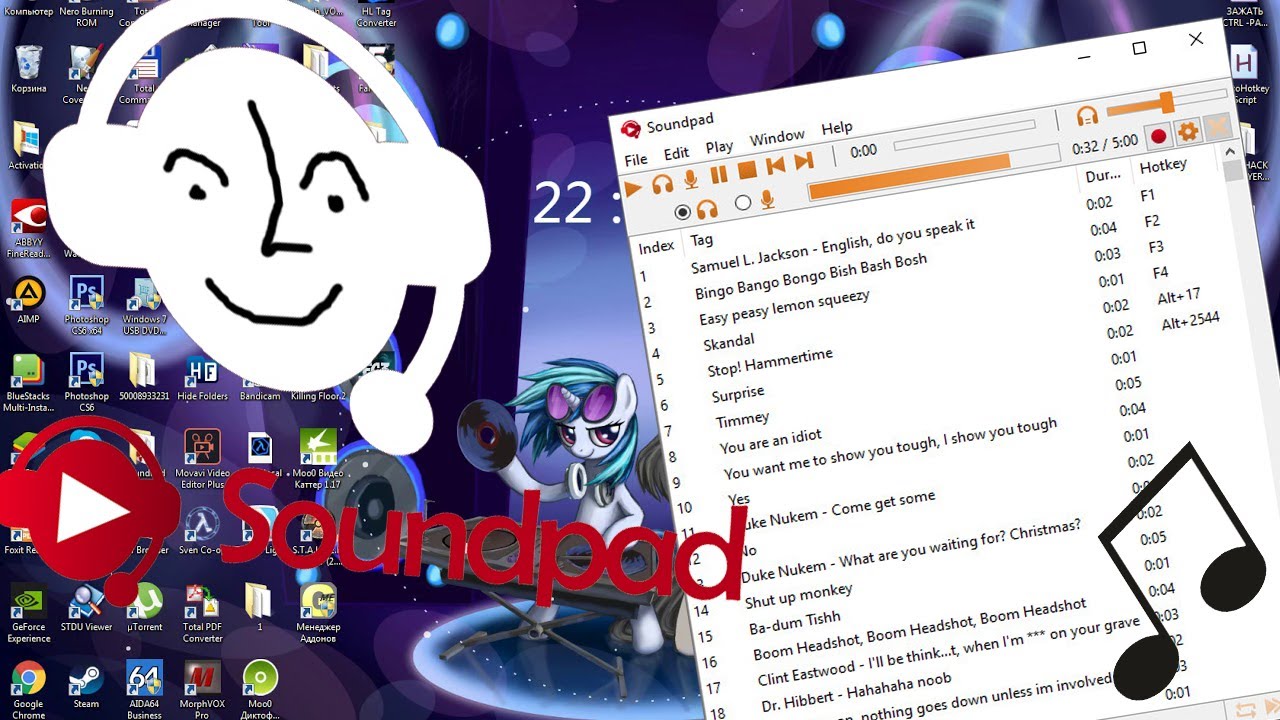The width and height of the screenshot is (1280, 720).
Task: Open Sven Co-op shortcut
Action: coord(202,531)
